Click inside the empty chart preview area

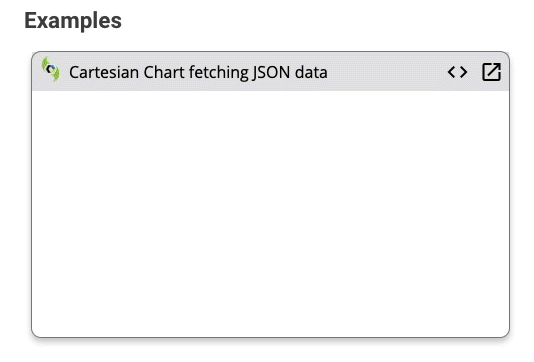coord(270,214)
